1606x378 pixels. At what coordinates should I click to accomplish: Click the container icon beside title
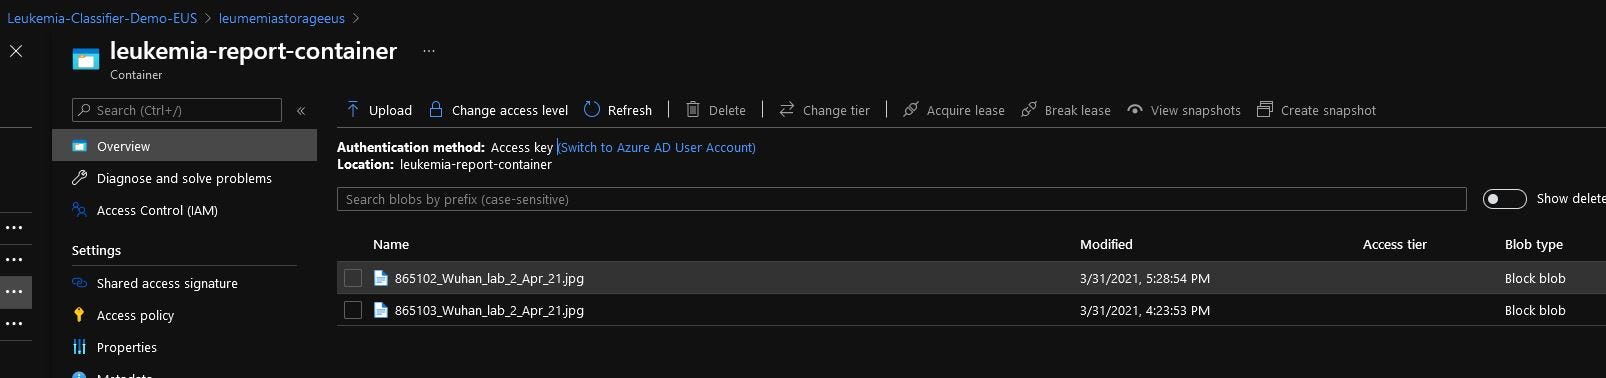click(86, 60)
